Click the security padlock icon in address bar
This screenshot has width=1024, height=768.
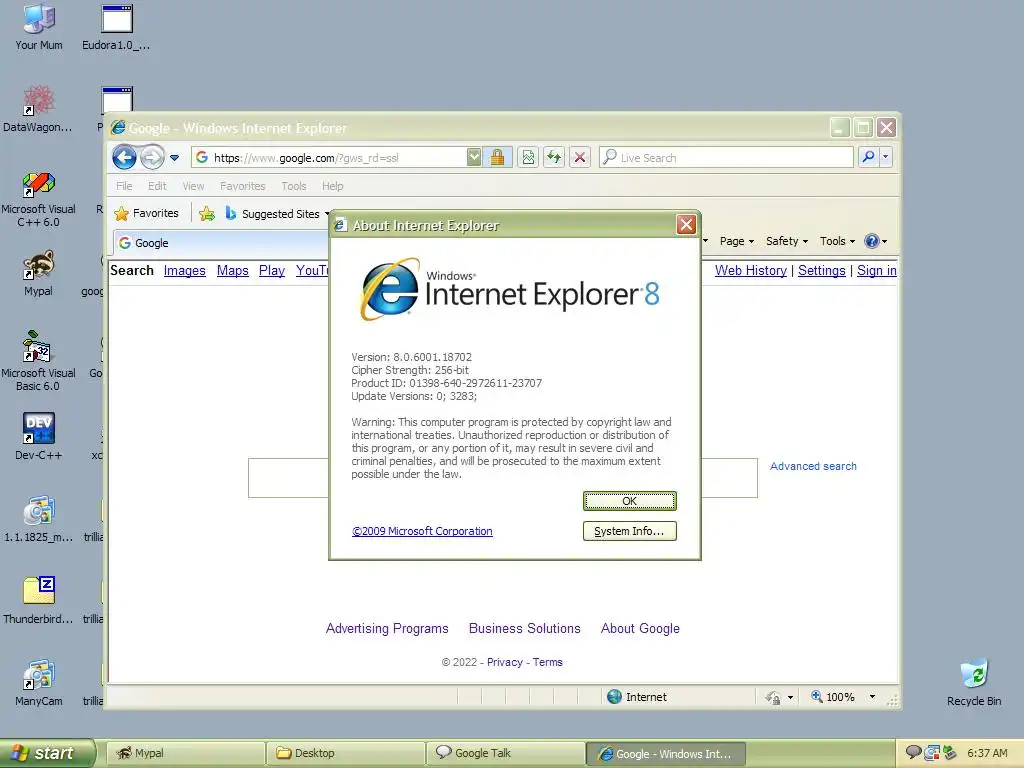point(498,157)
